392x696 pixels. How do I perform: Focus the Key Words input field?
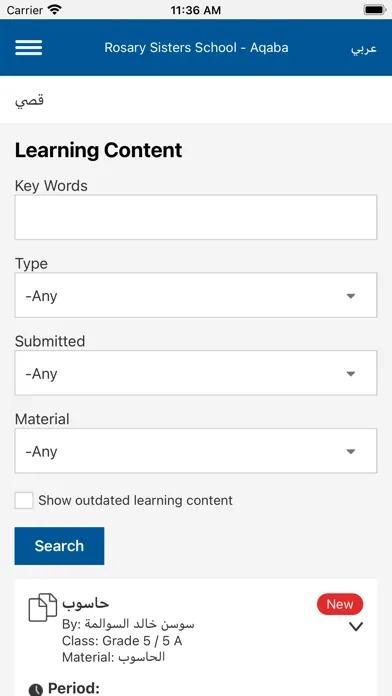pyautogui.click(x=196, y=218)
